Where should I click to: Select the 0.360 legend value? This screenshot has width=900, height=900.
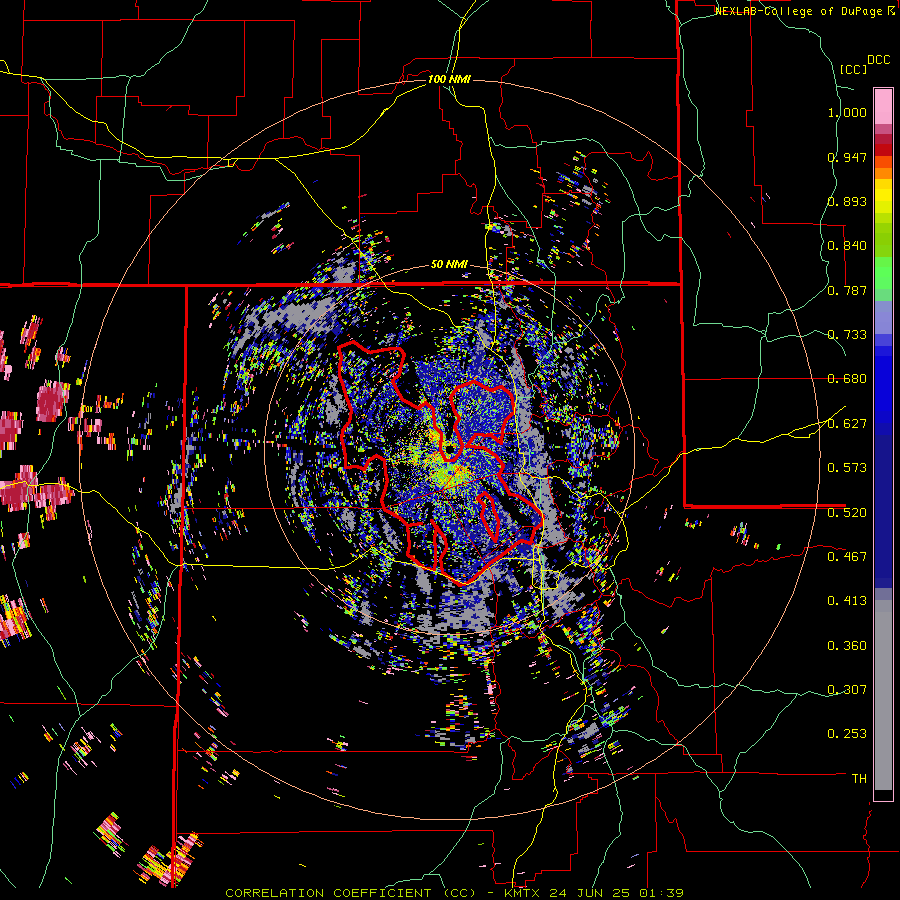(x=847, y=646)
